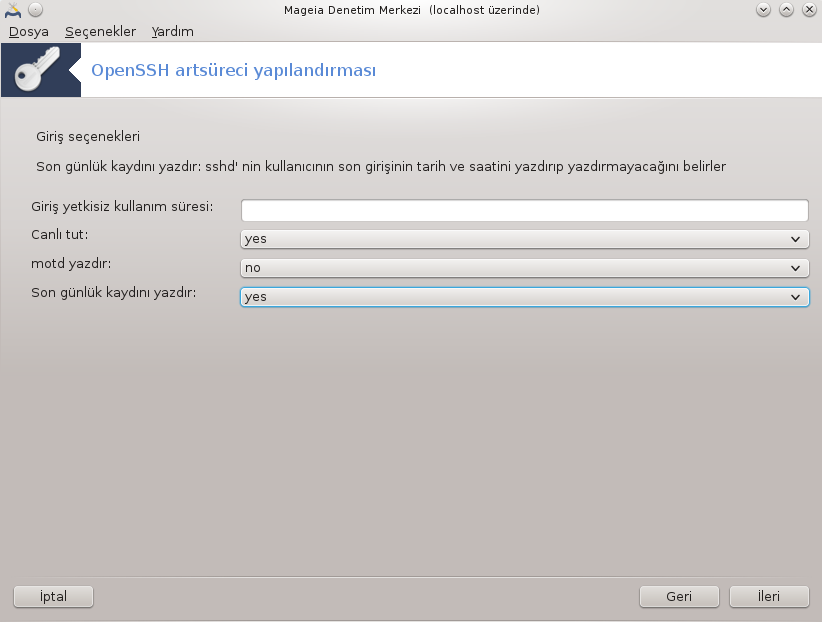The image size is (822, 622).
Task: Expand the motd yazdır dropdown
Action: 524,268
